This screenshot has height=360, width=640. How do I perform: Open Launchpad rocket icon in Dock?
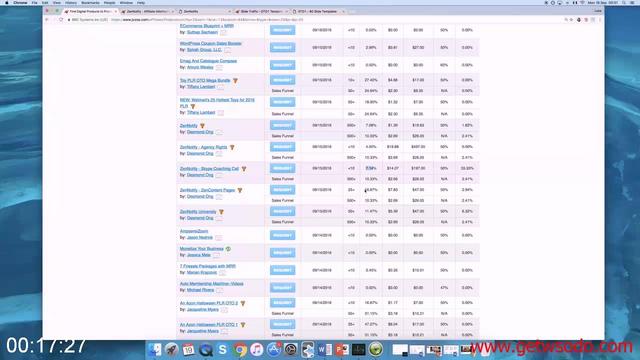172,349
